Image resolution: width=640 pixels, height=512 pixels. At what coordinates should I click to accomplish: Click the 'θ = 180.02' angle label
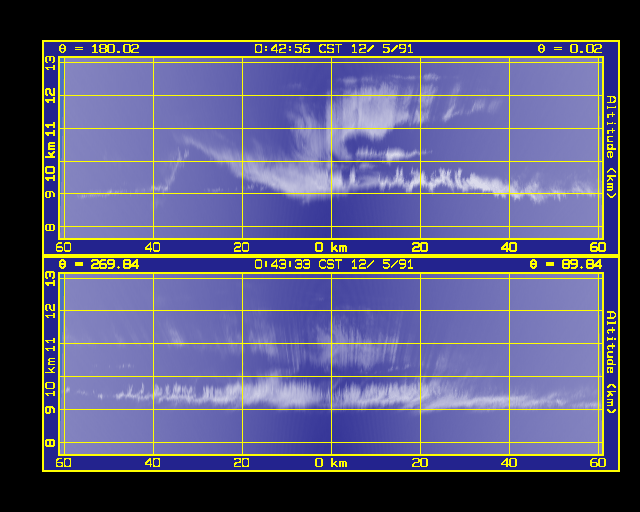coord(99,49)
